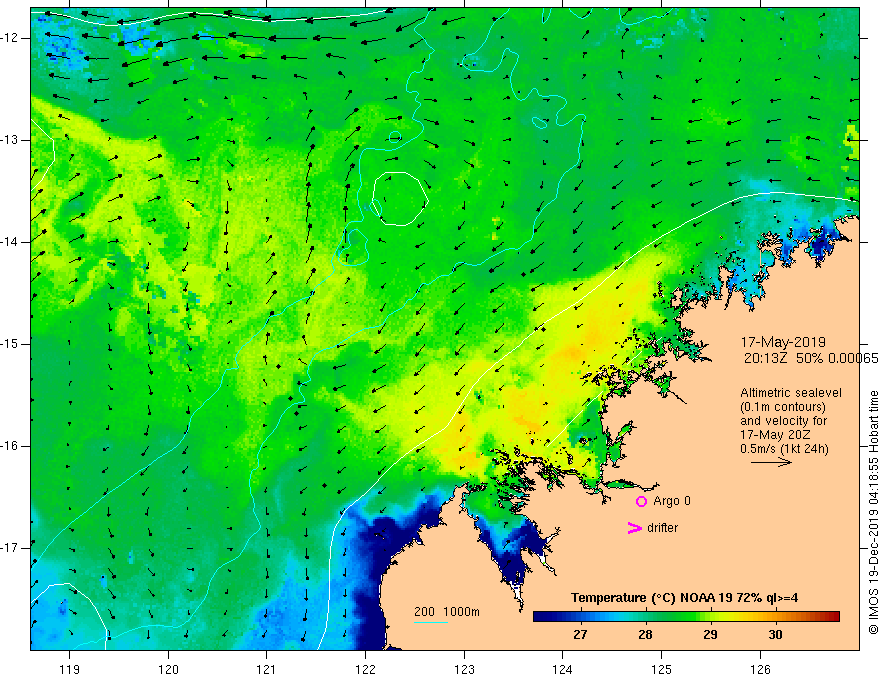
Task: Click the 'drifter' legend label
Action: pos(663,528)
